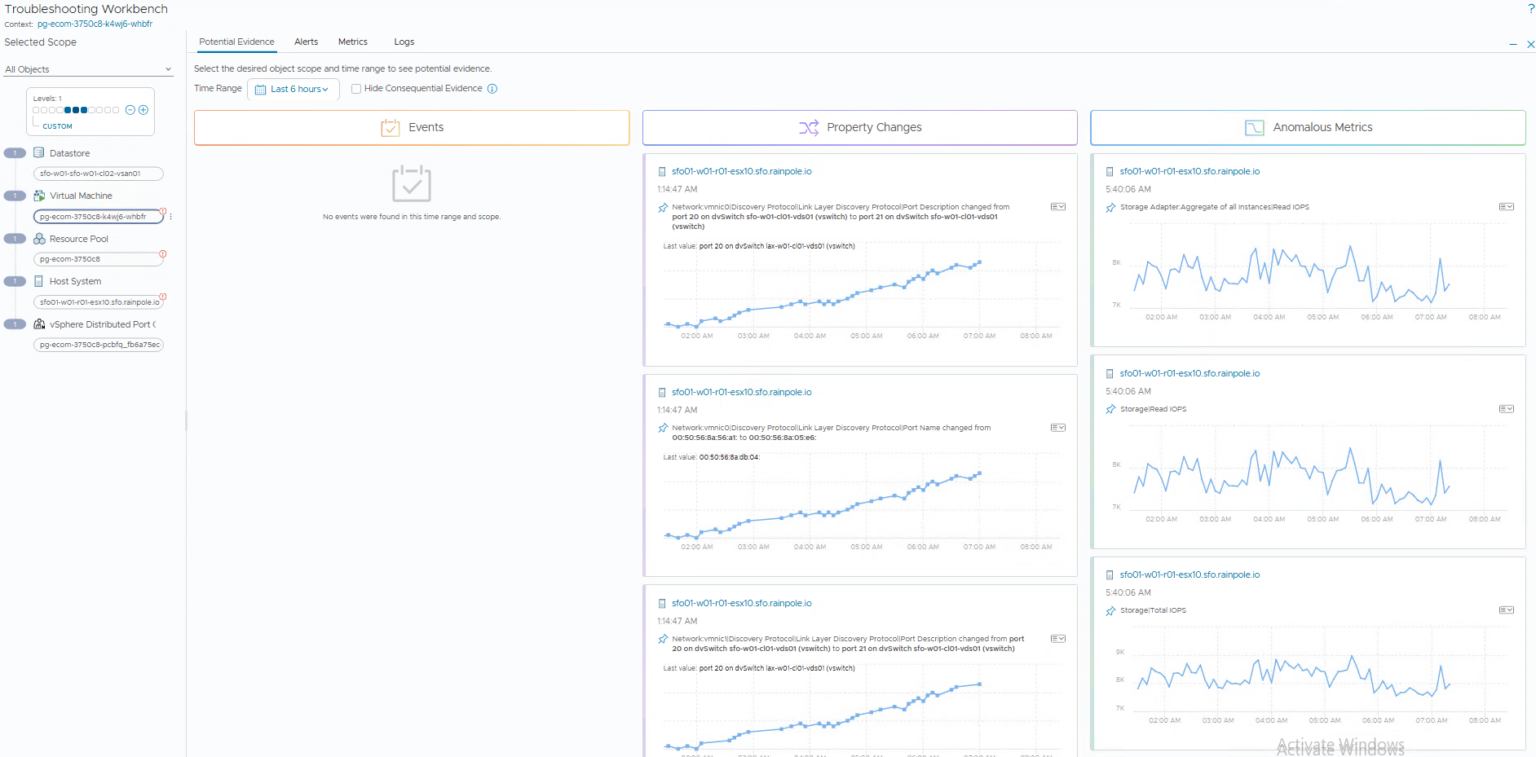Toggle Hide Consequential Evidence checkbox
Viewport: 1536px width, 757px height.
tap(356, 89)
